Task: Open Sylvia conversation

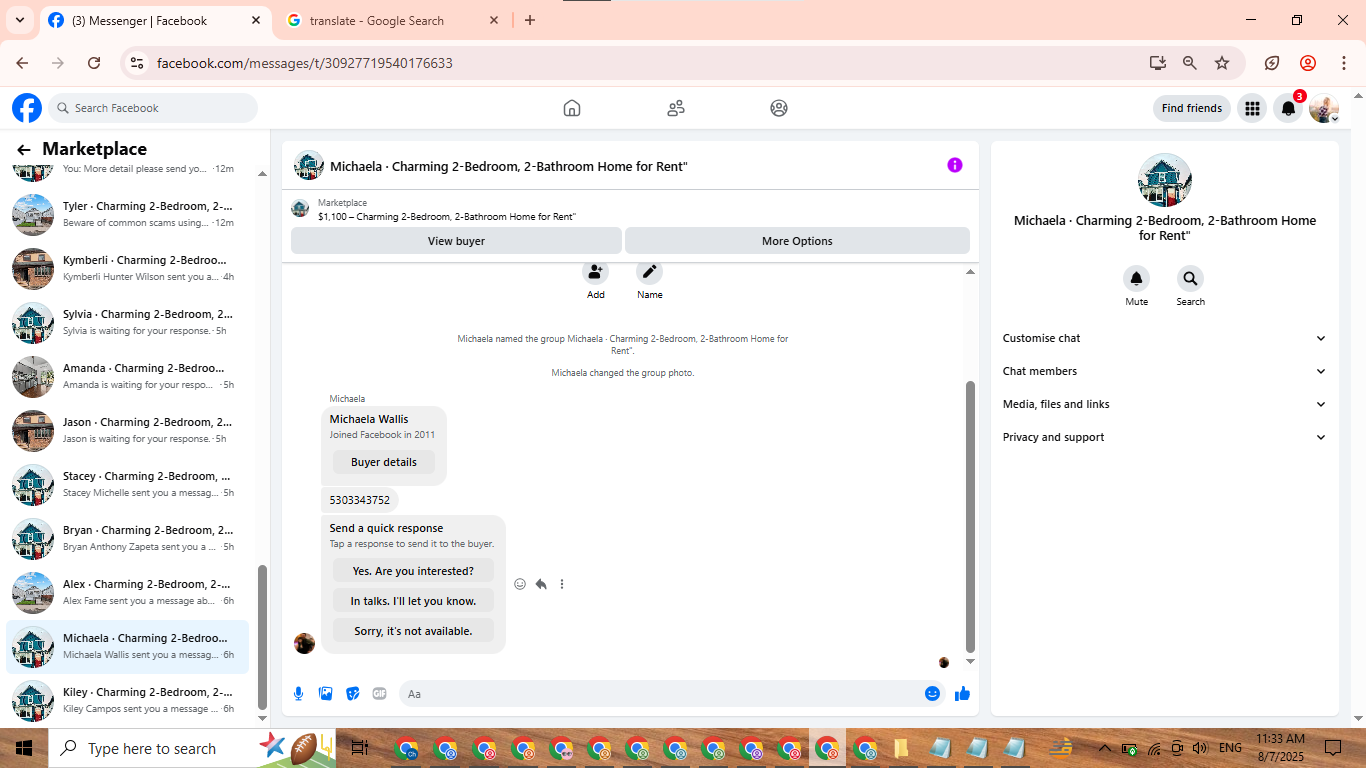Action: click(x=128, y=322)
